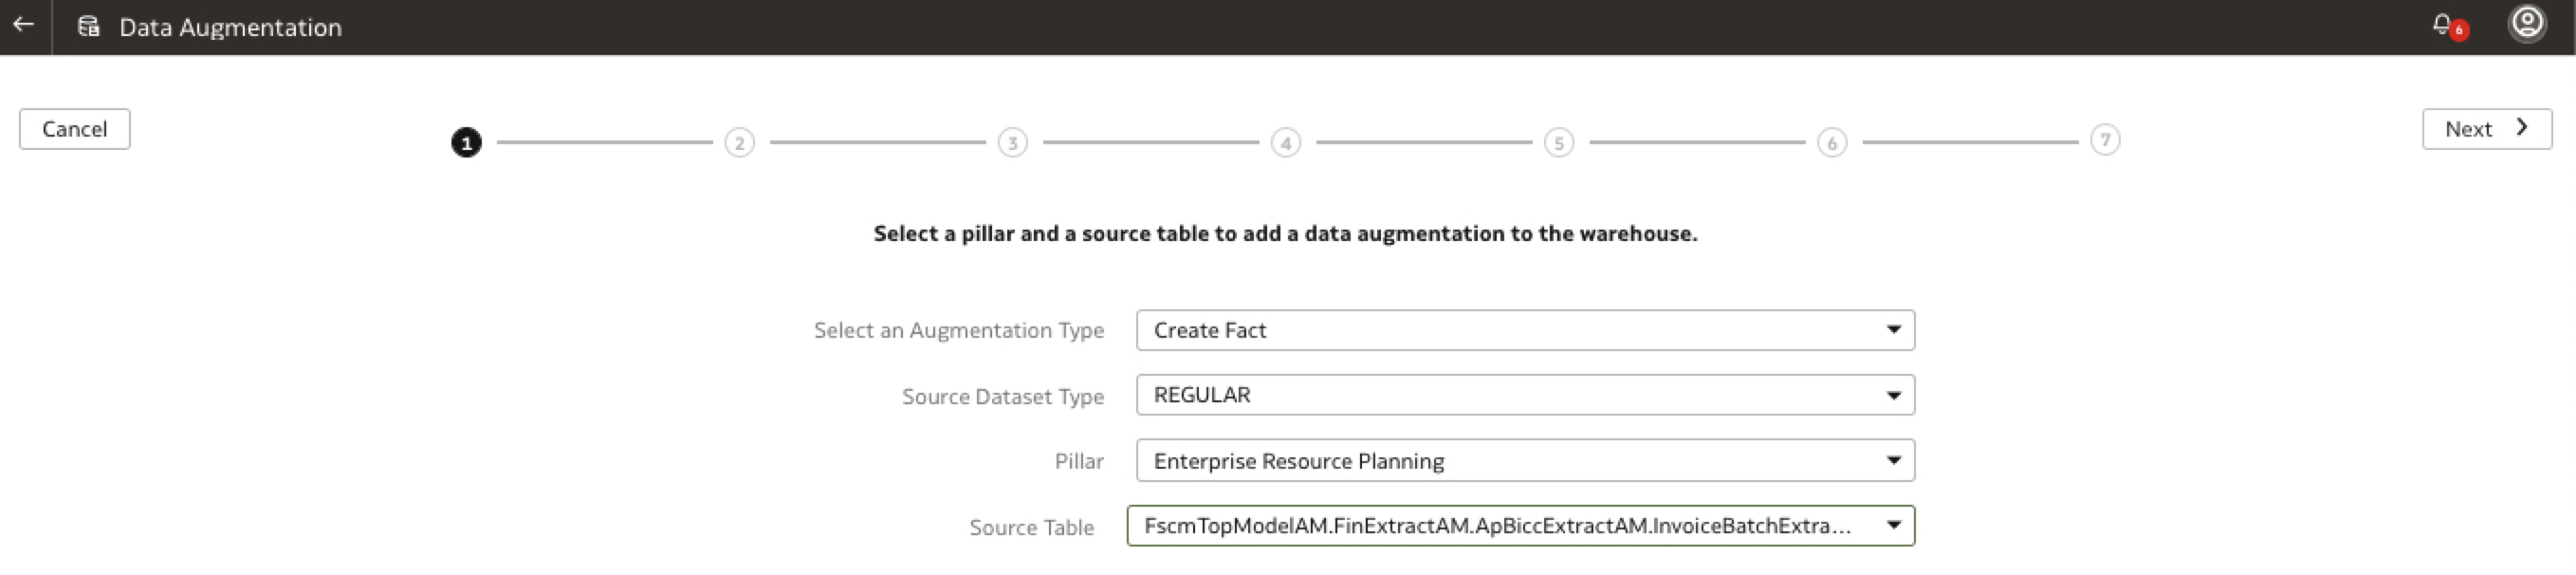Viewport: 2576px width, 575px height.
Task: Jump to wizard step 2
Action: [x=739, y=143]
